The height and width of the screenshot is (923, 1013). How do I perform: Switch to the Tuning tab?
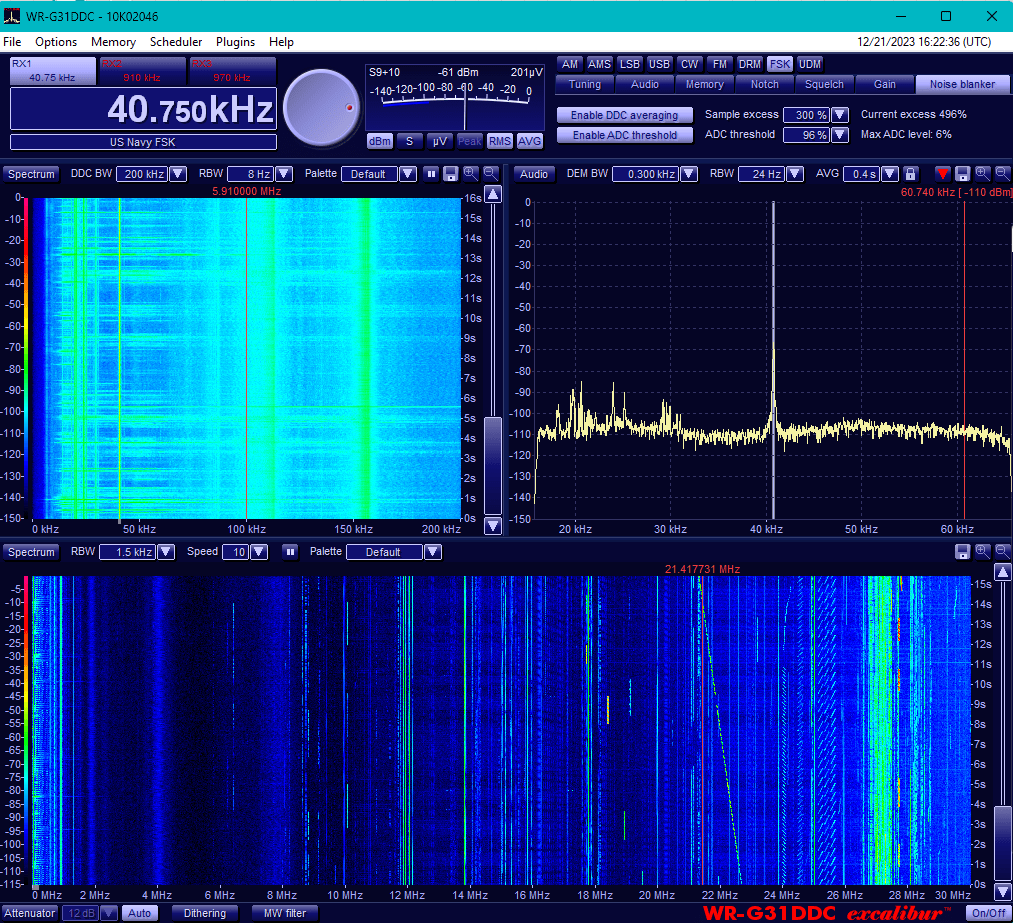point(585,85)
